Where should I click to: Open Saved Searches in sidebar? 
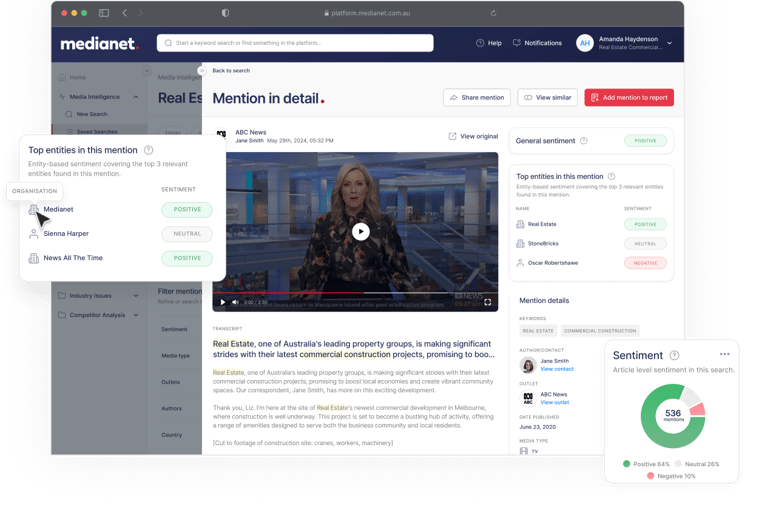(92, 131)
